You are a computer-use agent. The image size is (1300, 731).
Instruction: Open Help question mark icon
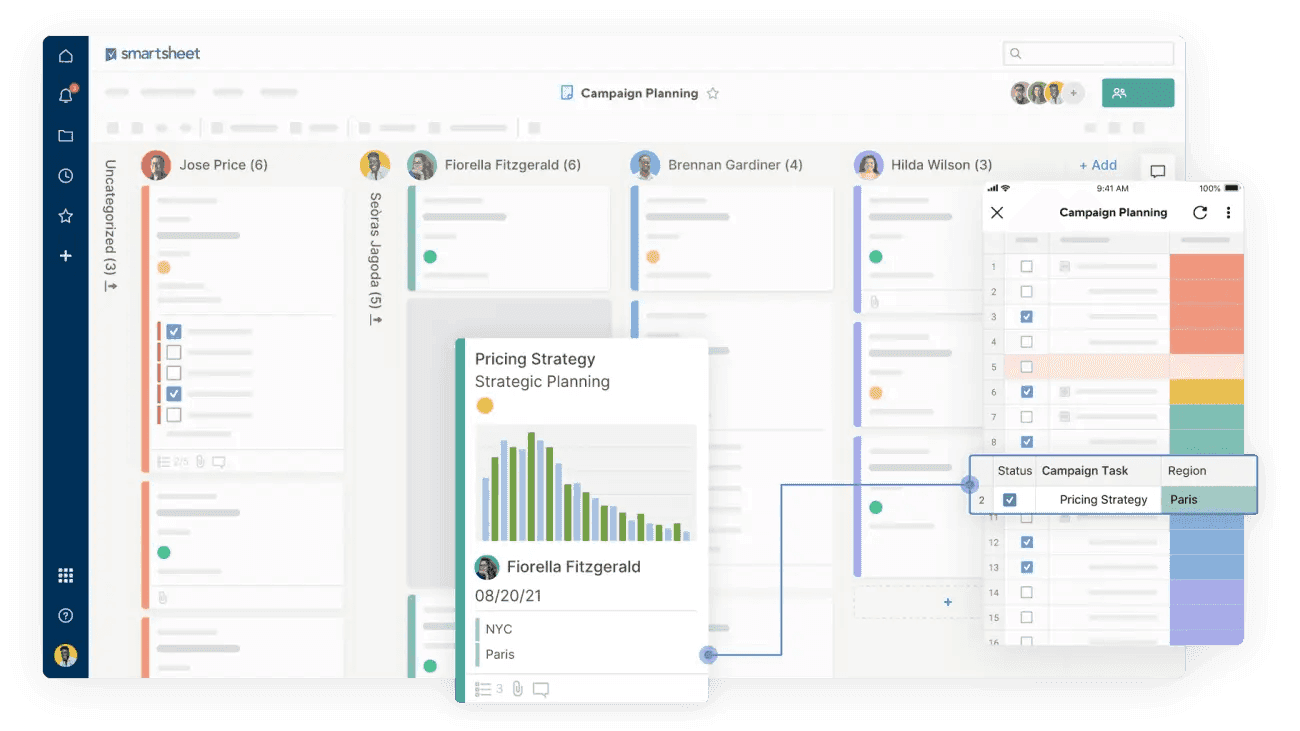click(66, 616)
